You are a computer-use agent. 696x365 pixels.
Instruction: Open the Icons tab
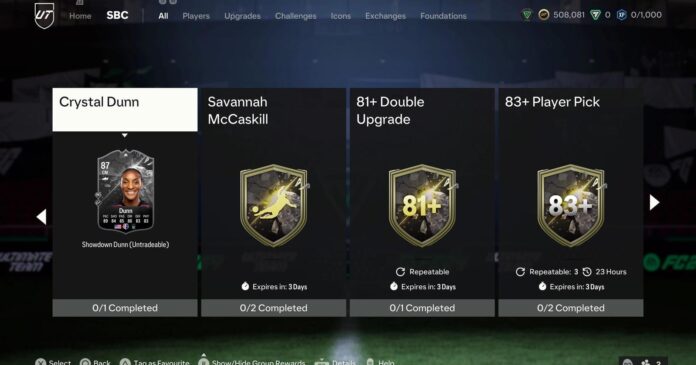click(x=340, y=16)
